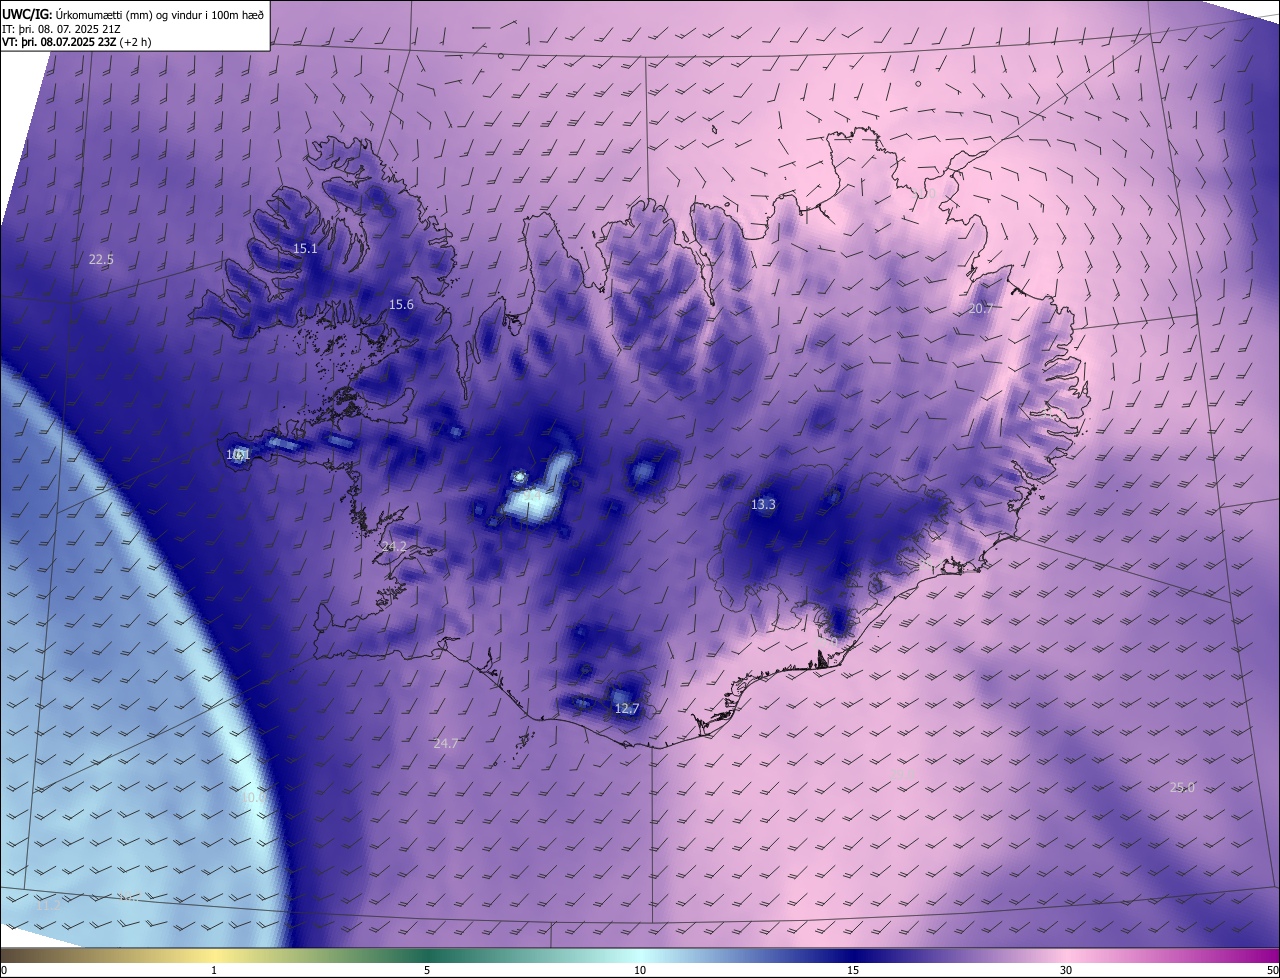Image resolution: width=1280 pixels, height=978 pixels.
Task: Click the 25.0 value label
Action: pyautogui.click(x=1182, y=787)
